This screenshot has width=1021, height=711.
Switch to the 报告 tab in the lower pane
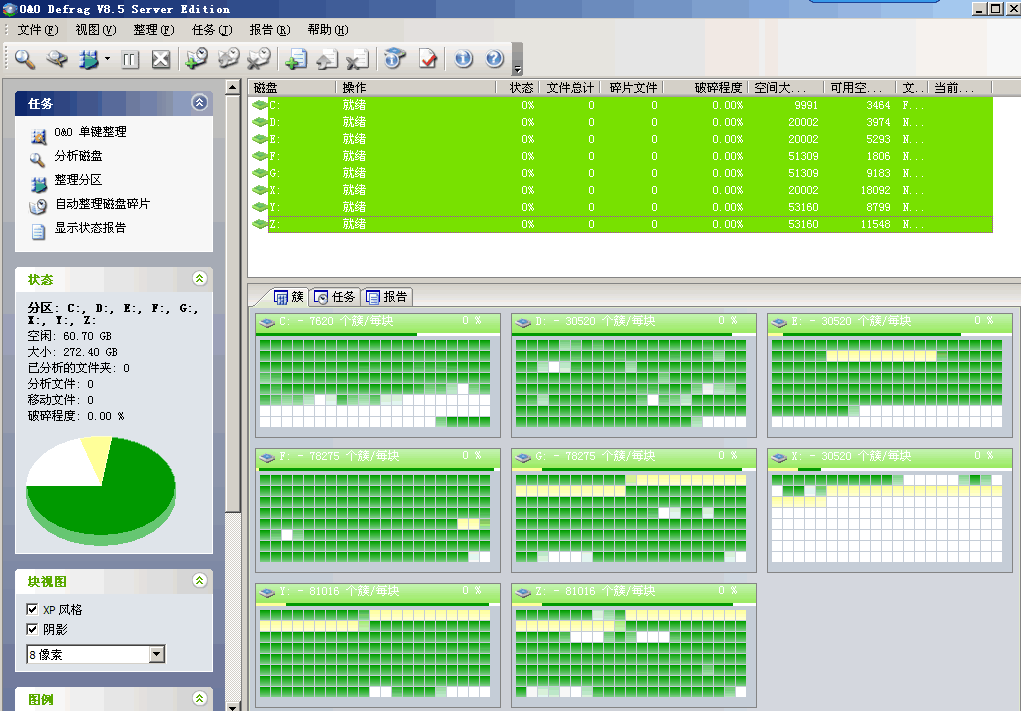[386, 297]
